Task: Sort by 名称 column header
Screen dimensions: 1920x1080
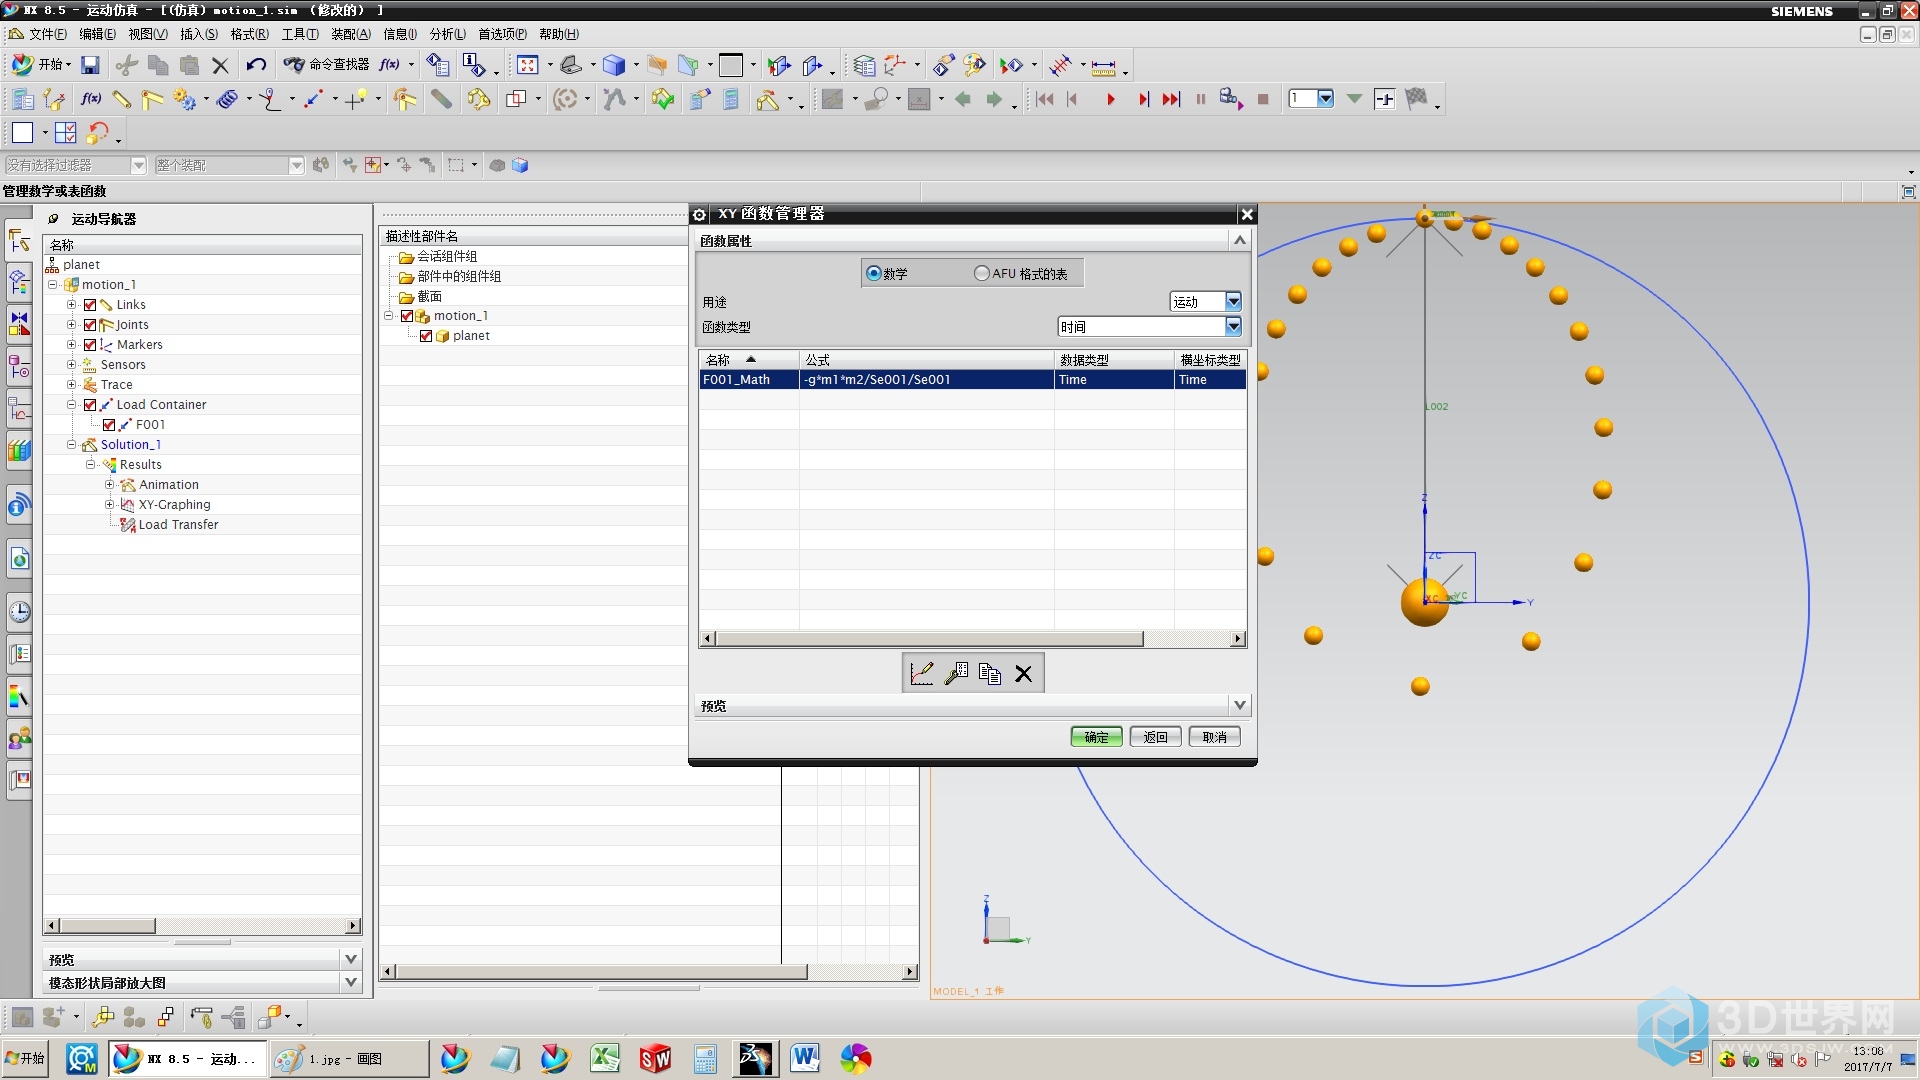Action: [x=749, y=360]
